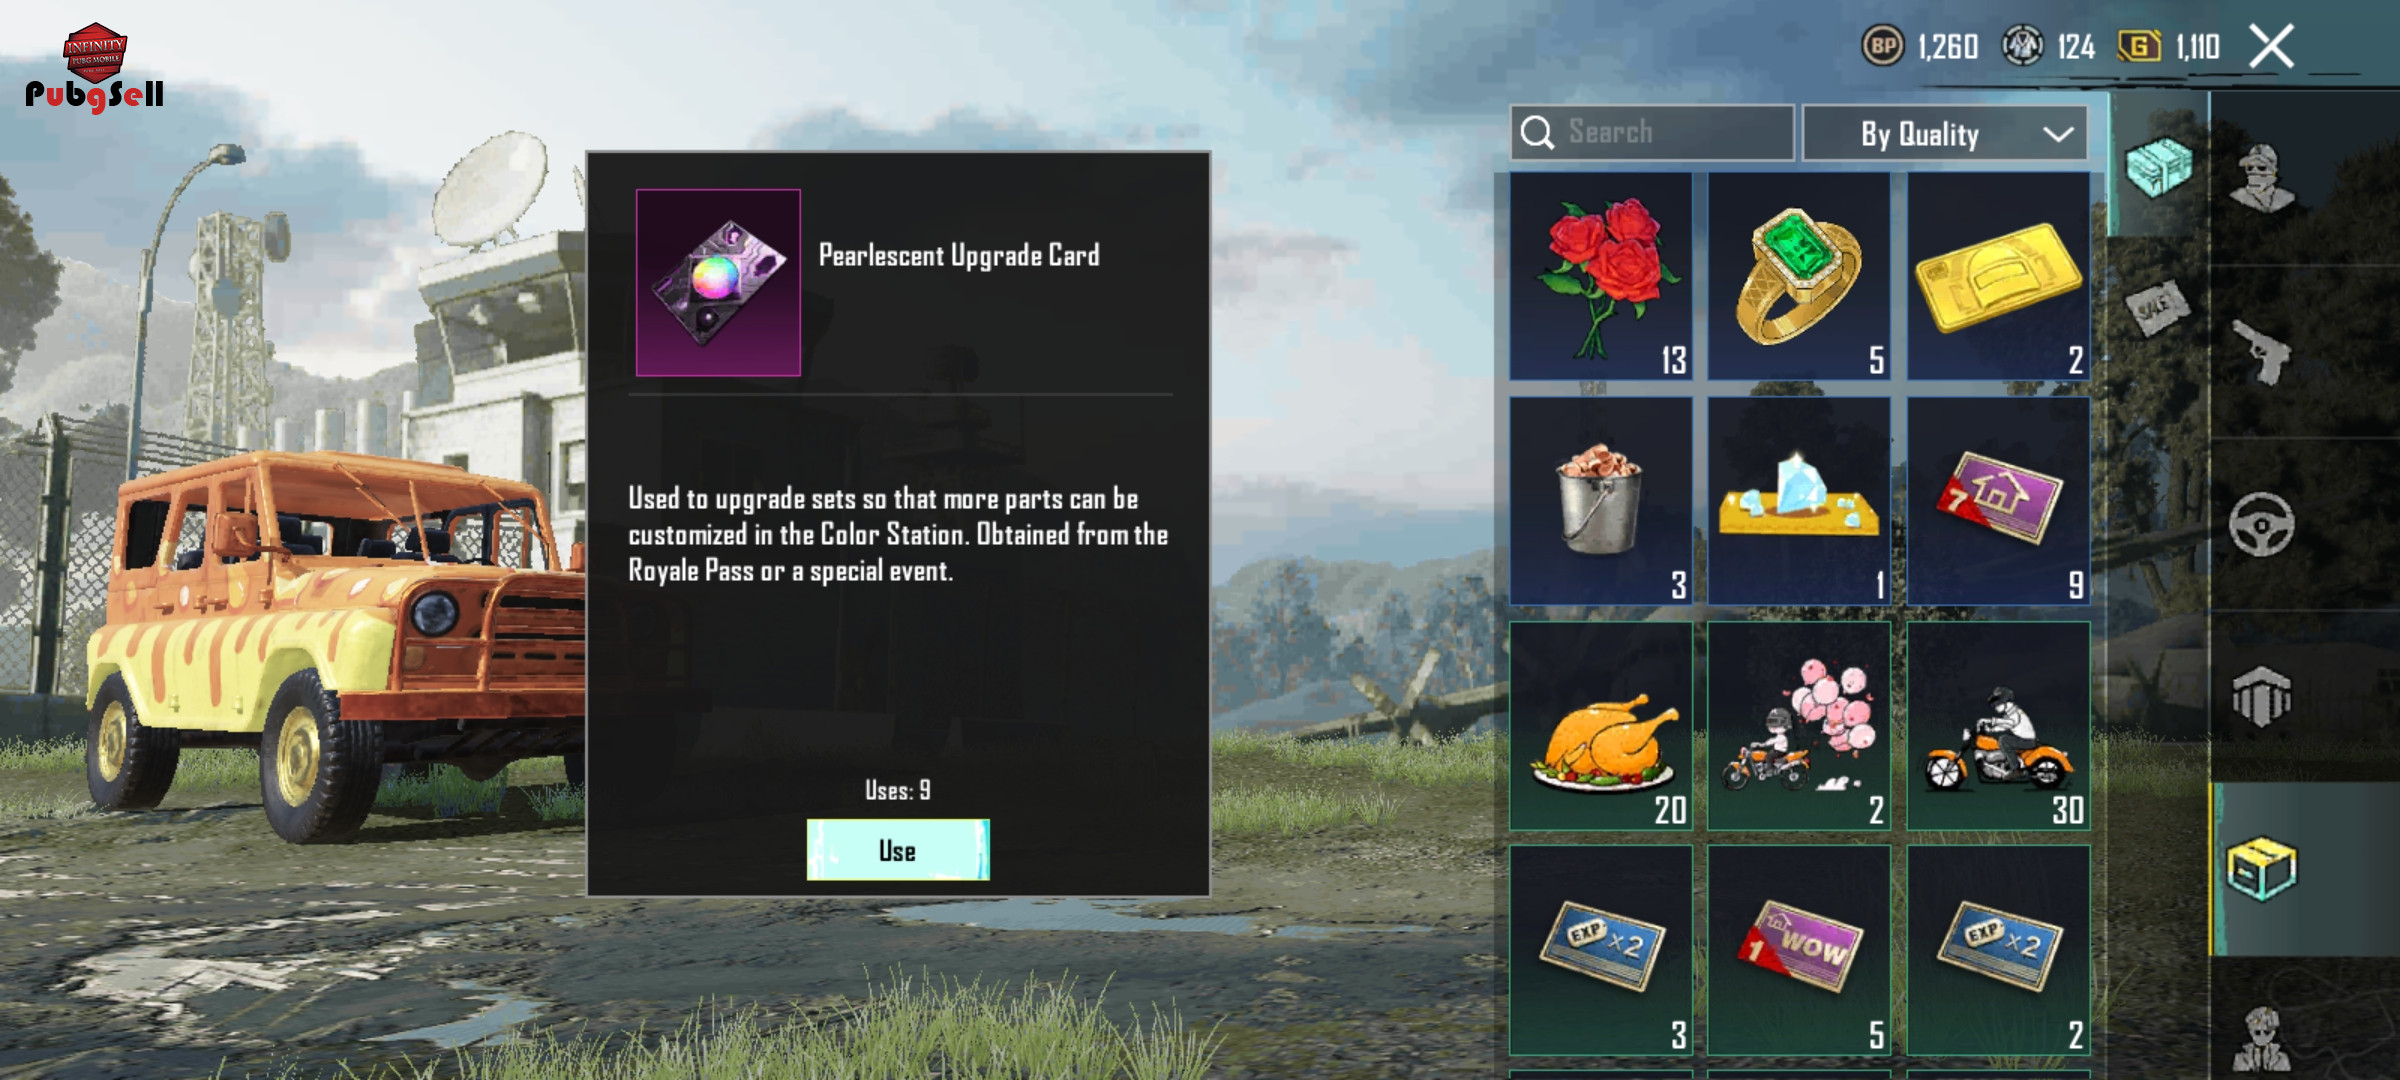Screen dimensions: 2400x1080
Task: Open the By Quality sort dropdown
Action: 1944,133
